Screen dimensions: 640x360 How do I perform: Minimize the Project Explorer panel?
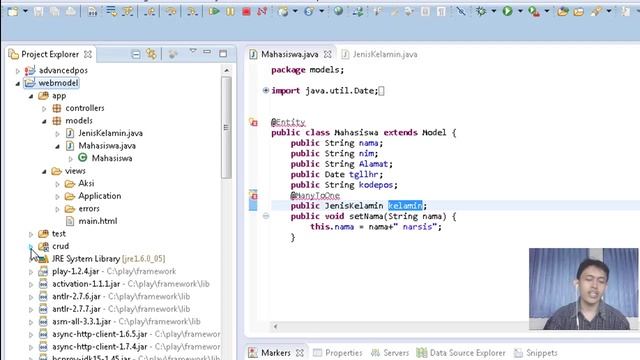click(x=207, y=52)
